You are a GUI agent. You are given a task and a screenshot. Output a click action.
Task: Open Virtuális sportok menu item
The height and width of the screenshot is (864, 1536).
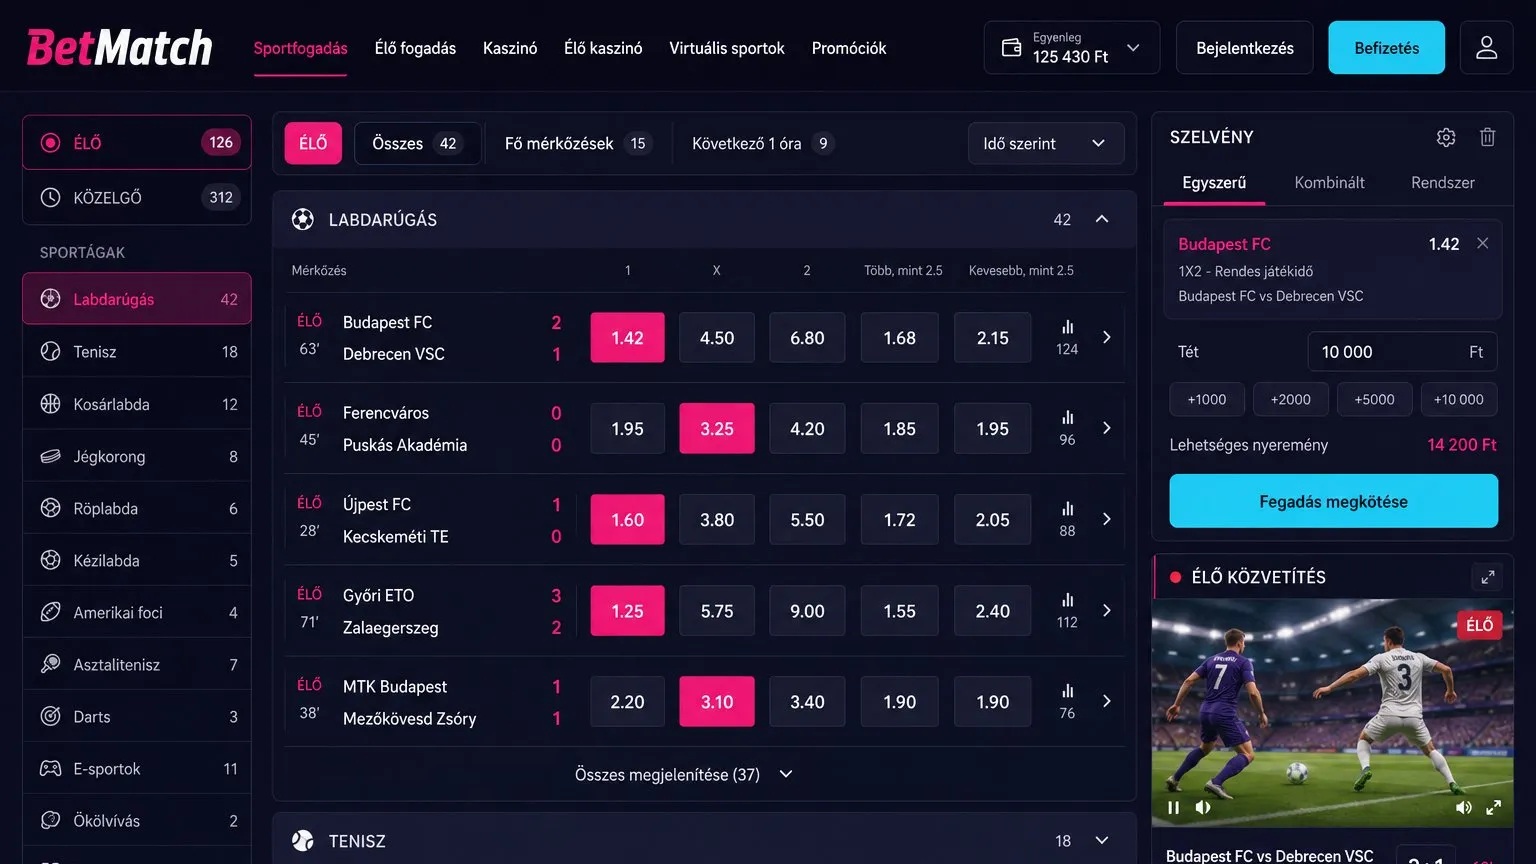point(727,48)
